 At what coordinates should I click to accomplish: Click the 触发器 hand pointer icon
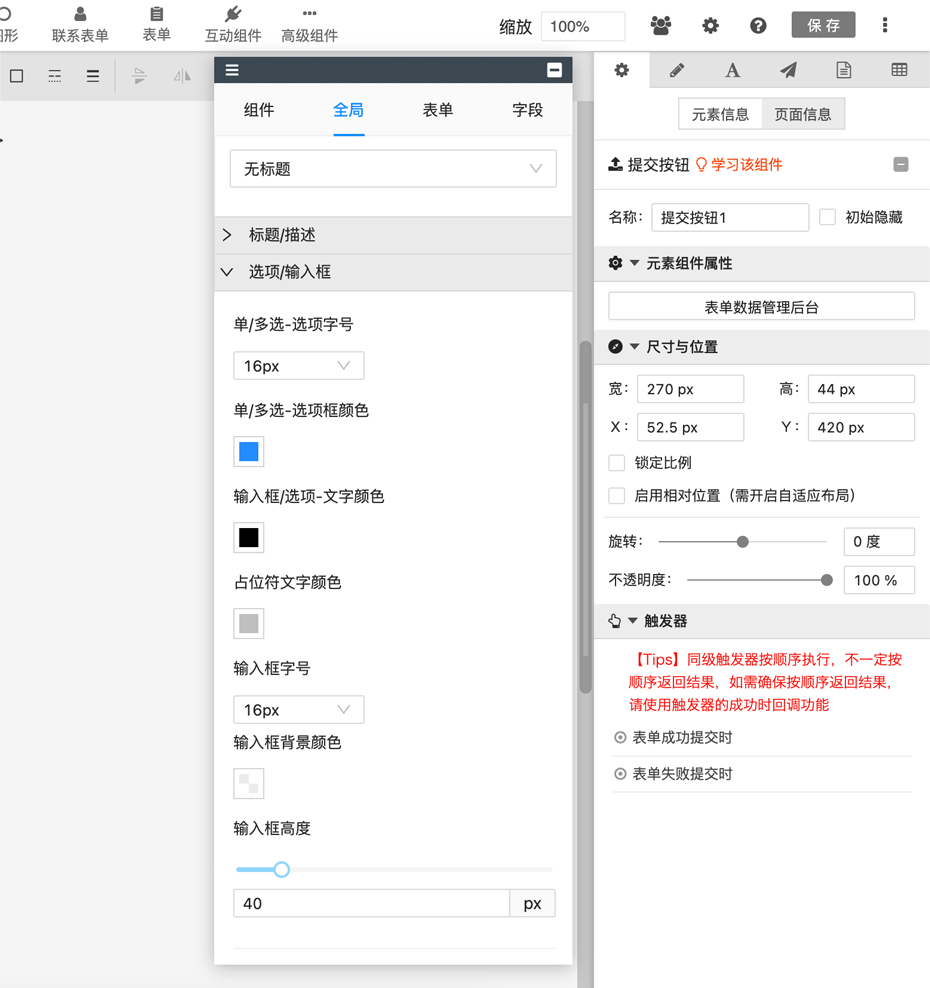coord(615,621)
